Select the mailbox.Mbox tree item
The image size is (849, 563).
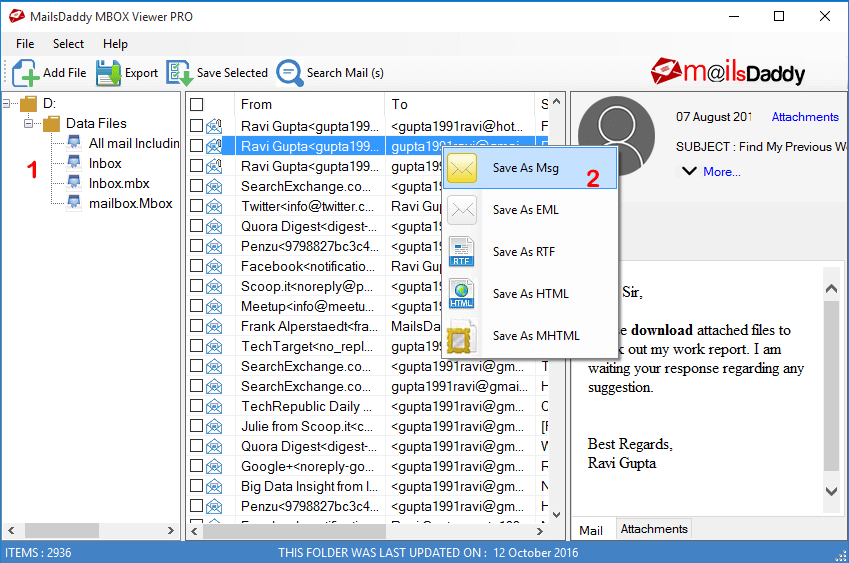tap(130, 204)
